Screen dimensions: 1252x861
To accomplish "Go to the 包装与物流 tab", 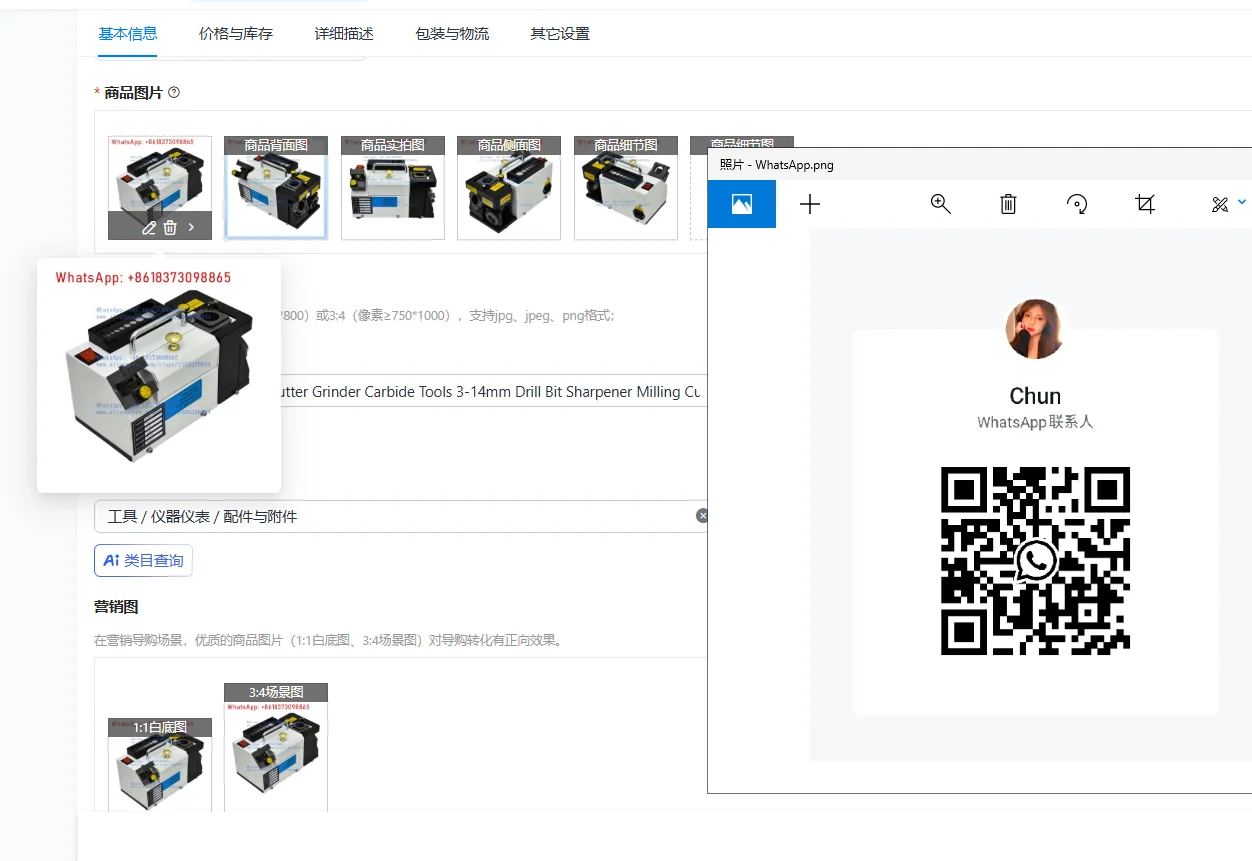I will (452, 33).
